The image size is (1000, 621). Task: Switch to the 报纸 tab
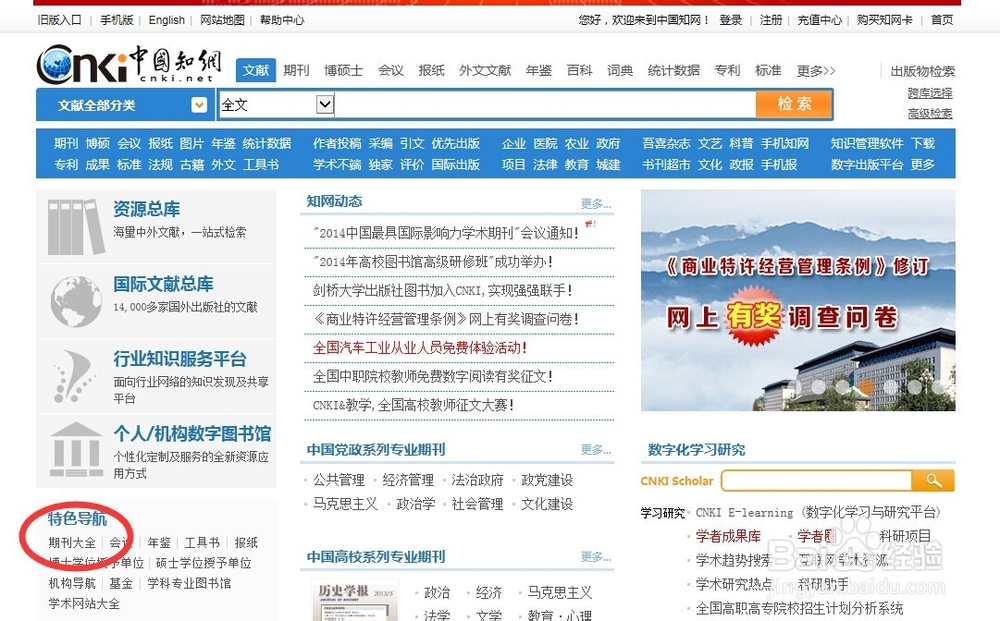[431, 70]
